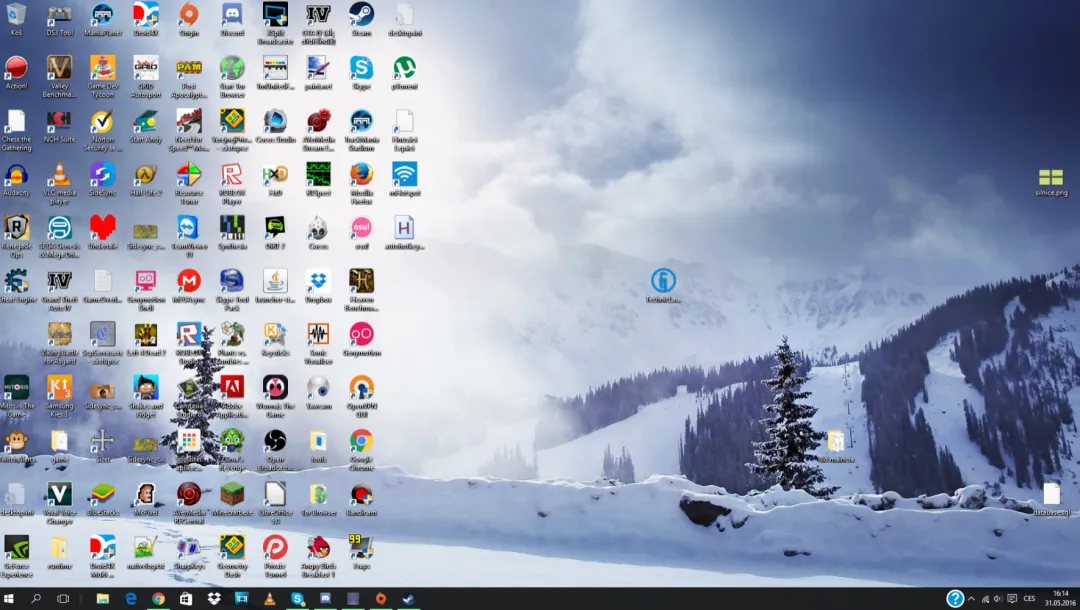
Task: Launch Game Dev Tycoon desktop shortcut
Action: point(103,76)
